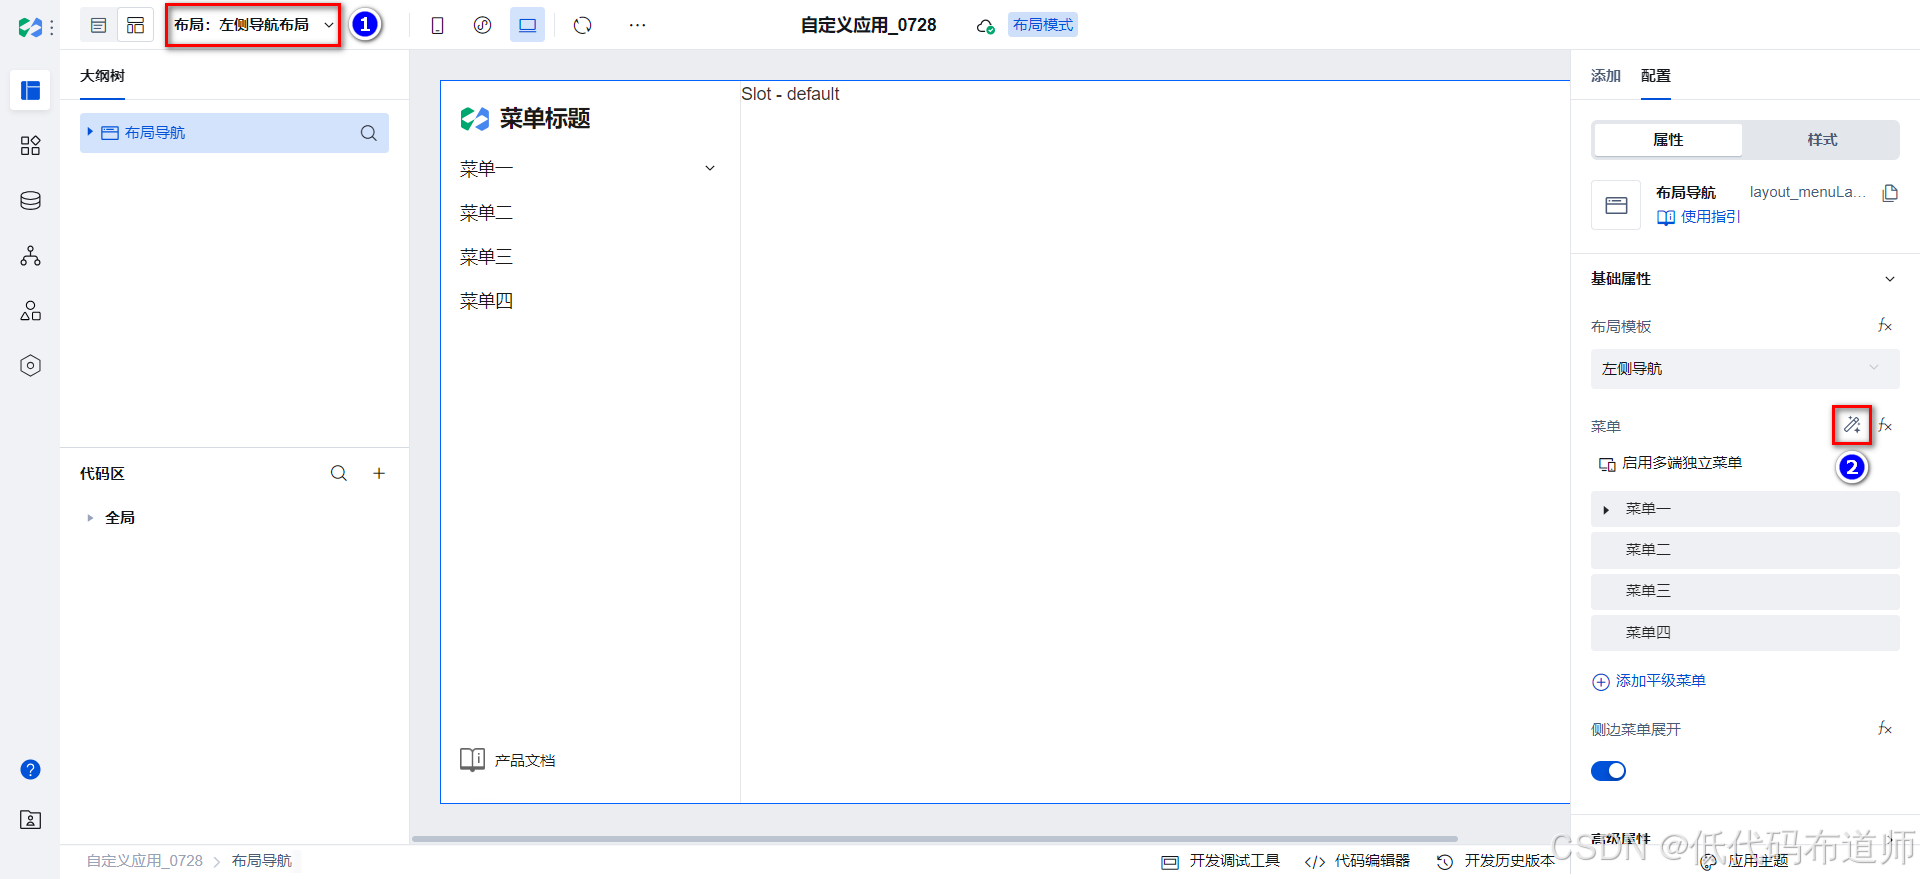Screen dimensions: 1920x879
Task: Open 开发历史版本 in bottom bar
Action: [x=1496, y=861]
